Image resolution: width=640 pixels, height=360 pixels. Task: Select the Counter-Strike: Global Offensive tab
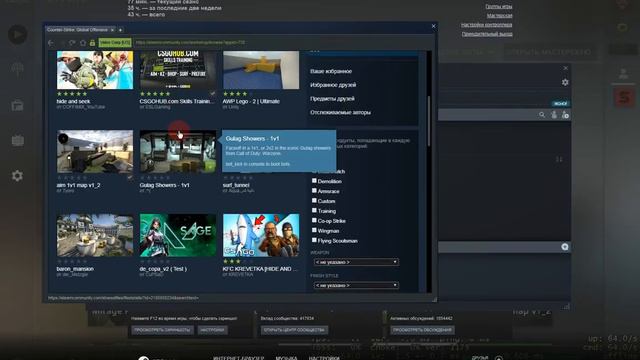tap(78, 30)
